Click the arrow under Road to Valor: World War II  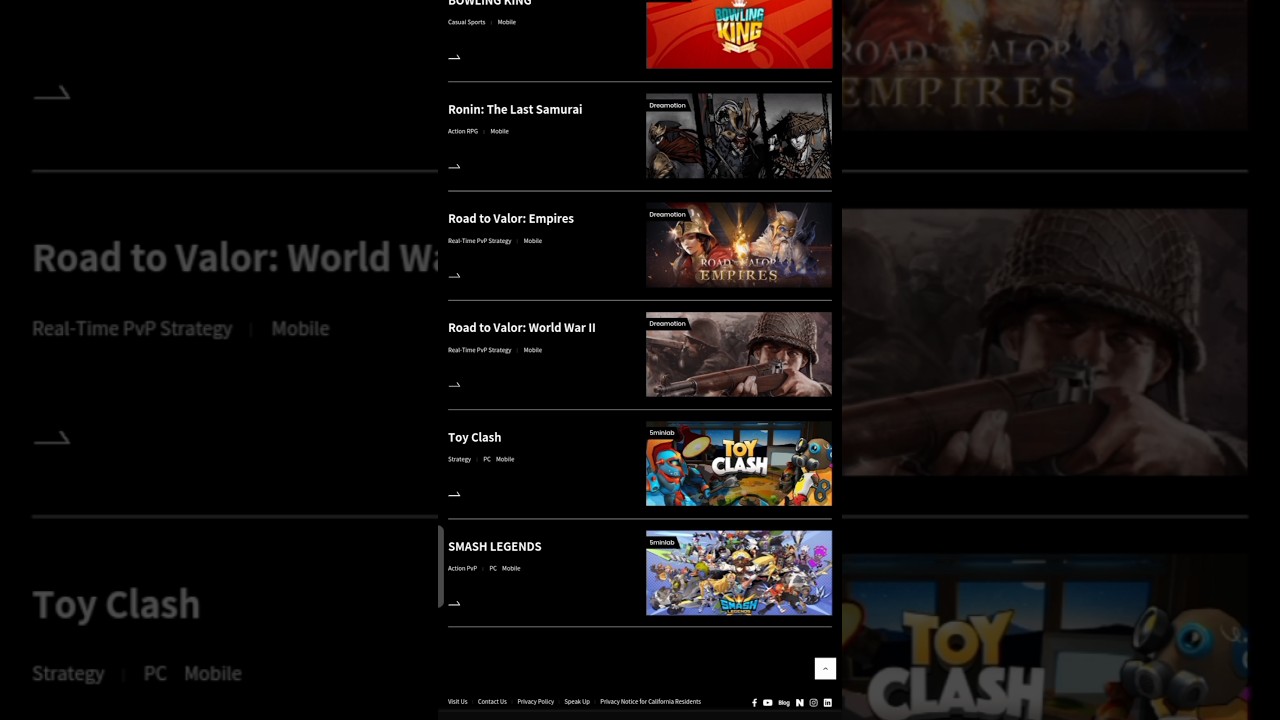(x=454, y=384)
